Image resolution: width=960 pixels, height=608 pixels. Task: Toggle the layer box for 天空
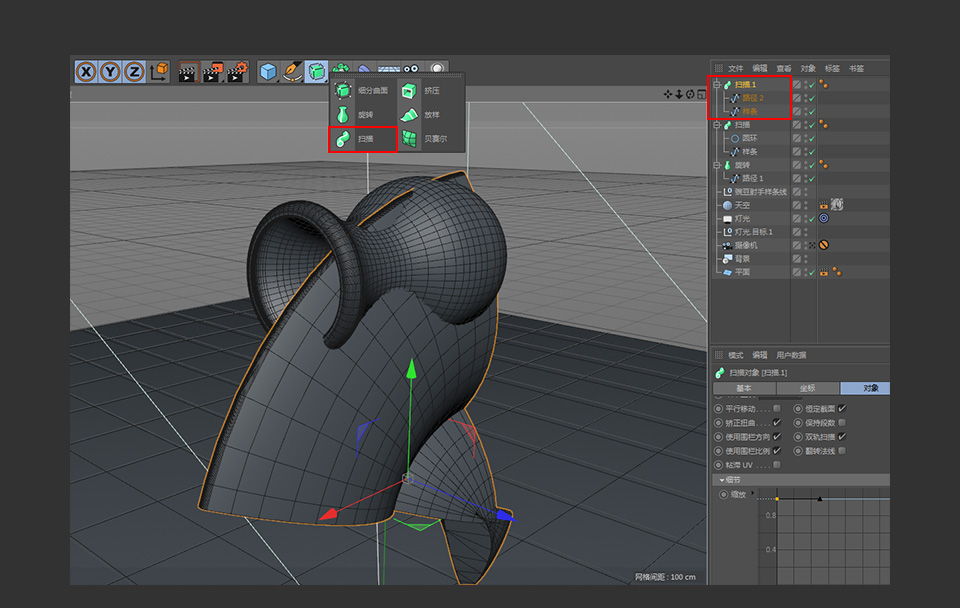[797, 206]
